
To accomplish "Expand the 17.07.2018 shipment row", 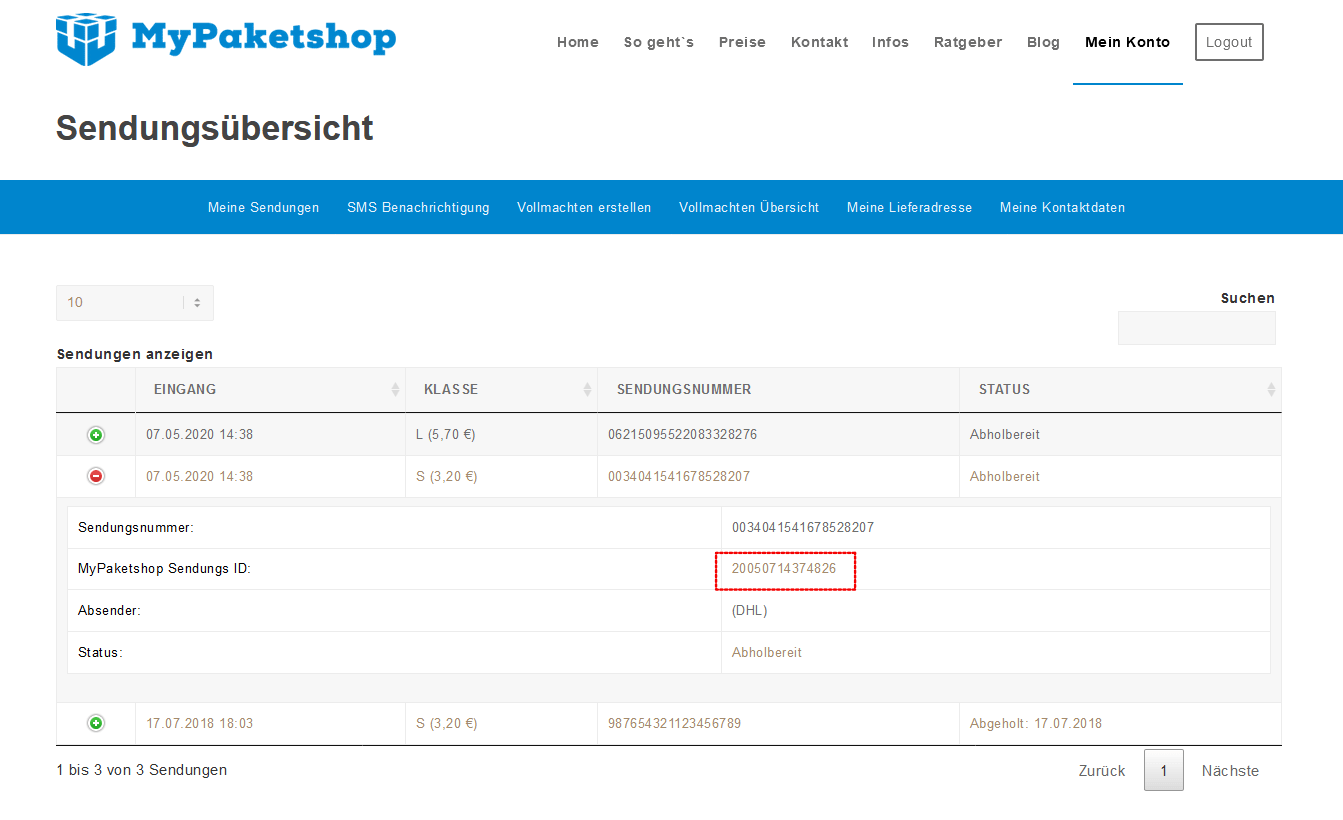I will click(x=96, y=723).
